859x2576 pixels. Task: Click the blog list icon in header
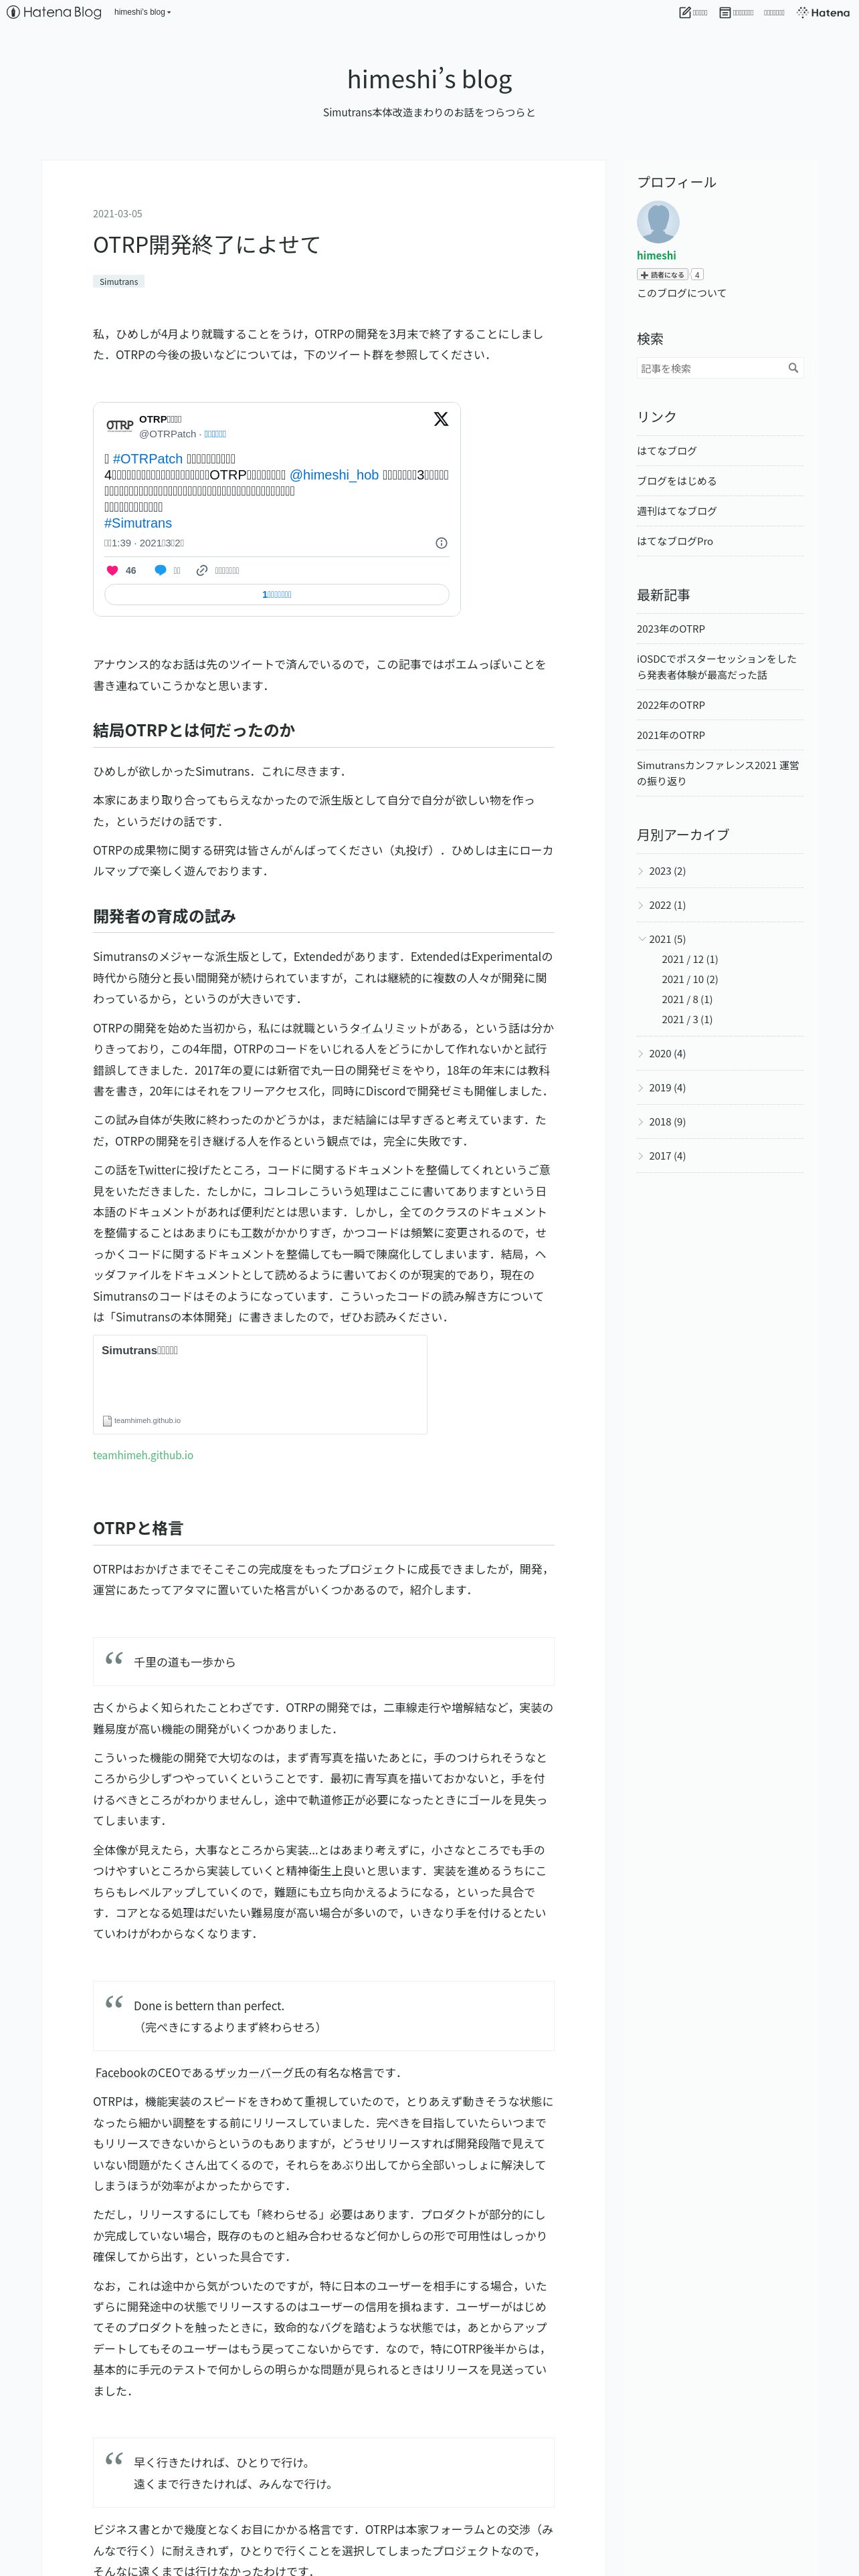coord(725,12)
